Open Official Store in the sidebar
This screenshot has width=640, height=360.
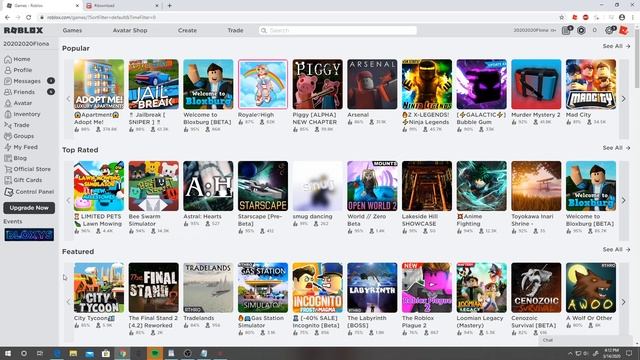click(x=27, y=169)
